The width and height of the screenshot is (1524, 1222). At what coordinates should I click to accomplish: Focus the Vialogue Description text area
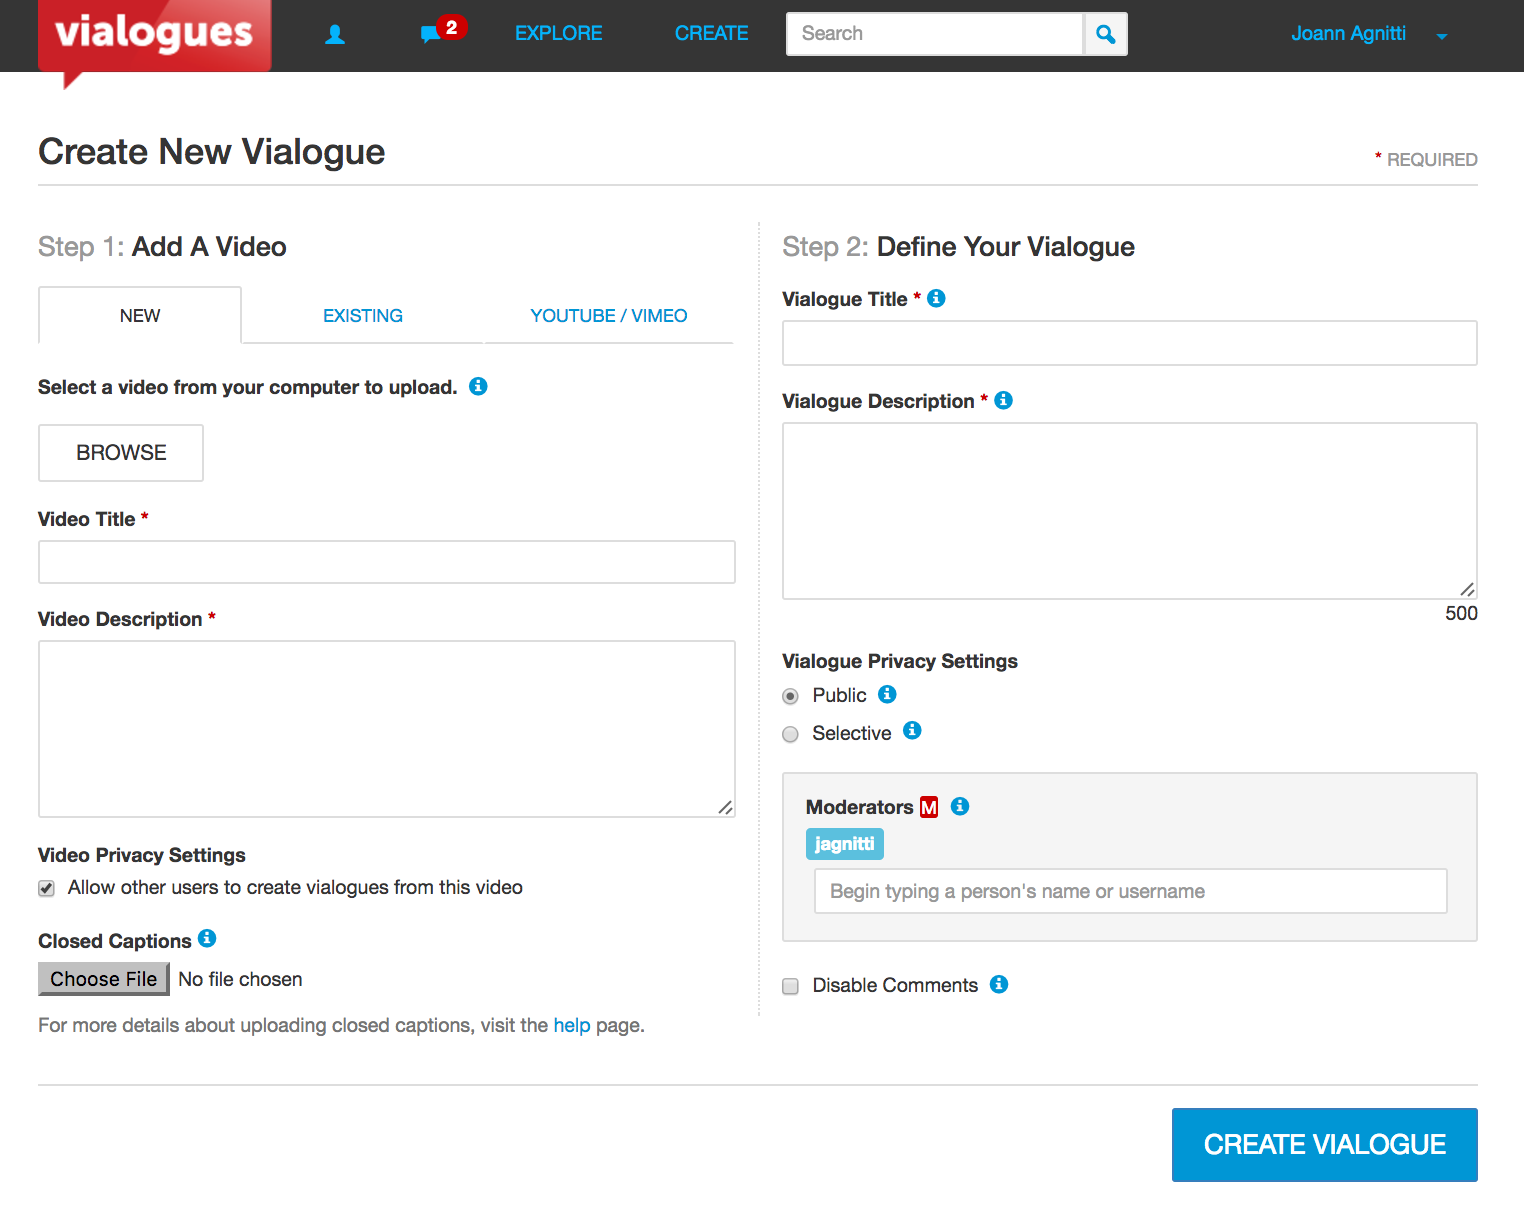coord(1130,511)
